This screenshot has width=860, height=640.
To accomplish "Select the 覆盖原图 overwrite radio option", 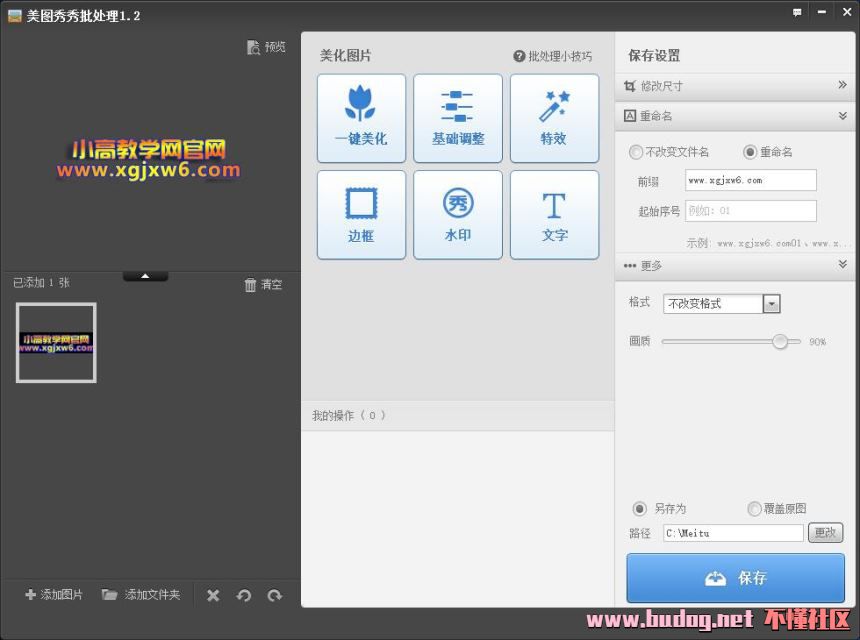I will [x=754, y=508].
